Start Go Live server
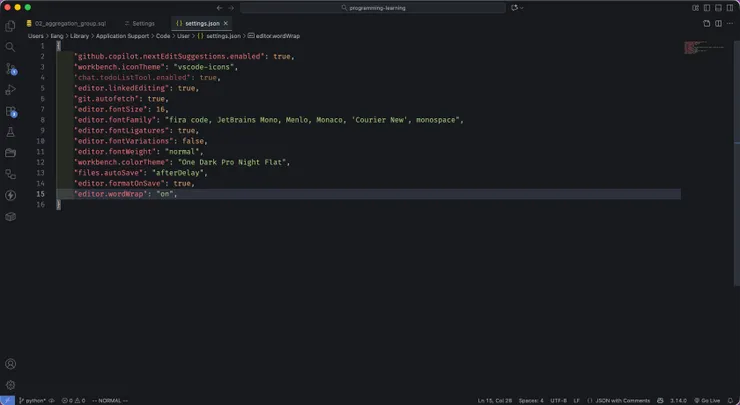Image resolution: width=740 pixels, height=405 pixels. (707, 400)
